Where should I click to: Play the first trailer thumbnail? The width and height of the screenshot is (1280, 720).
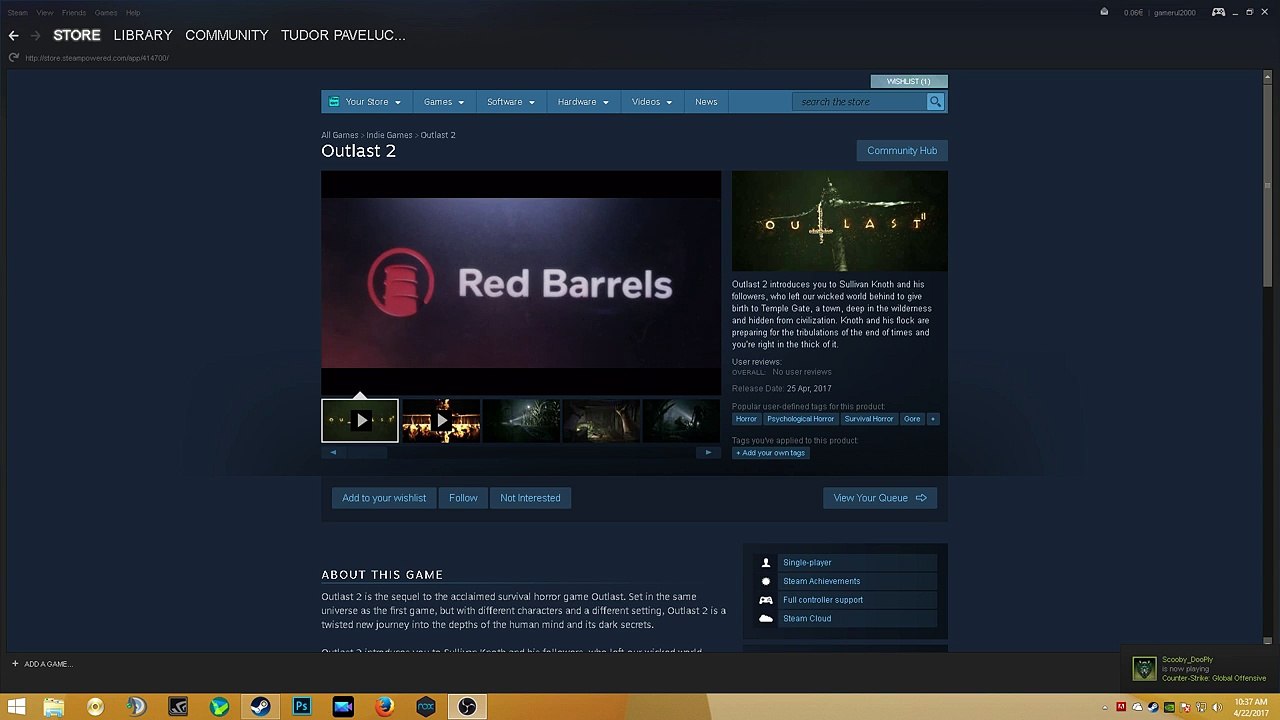click(360, 420)
